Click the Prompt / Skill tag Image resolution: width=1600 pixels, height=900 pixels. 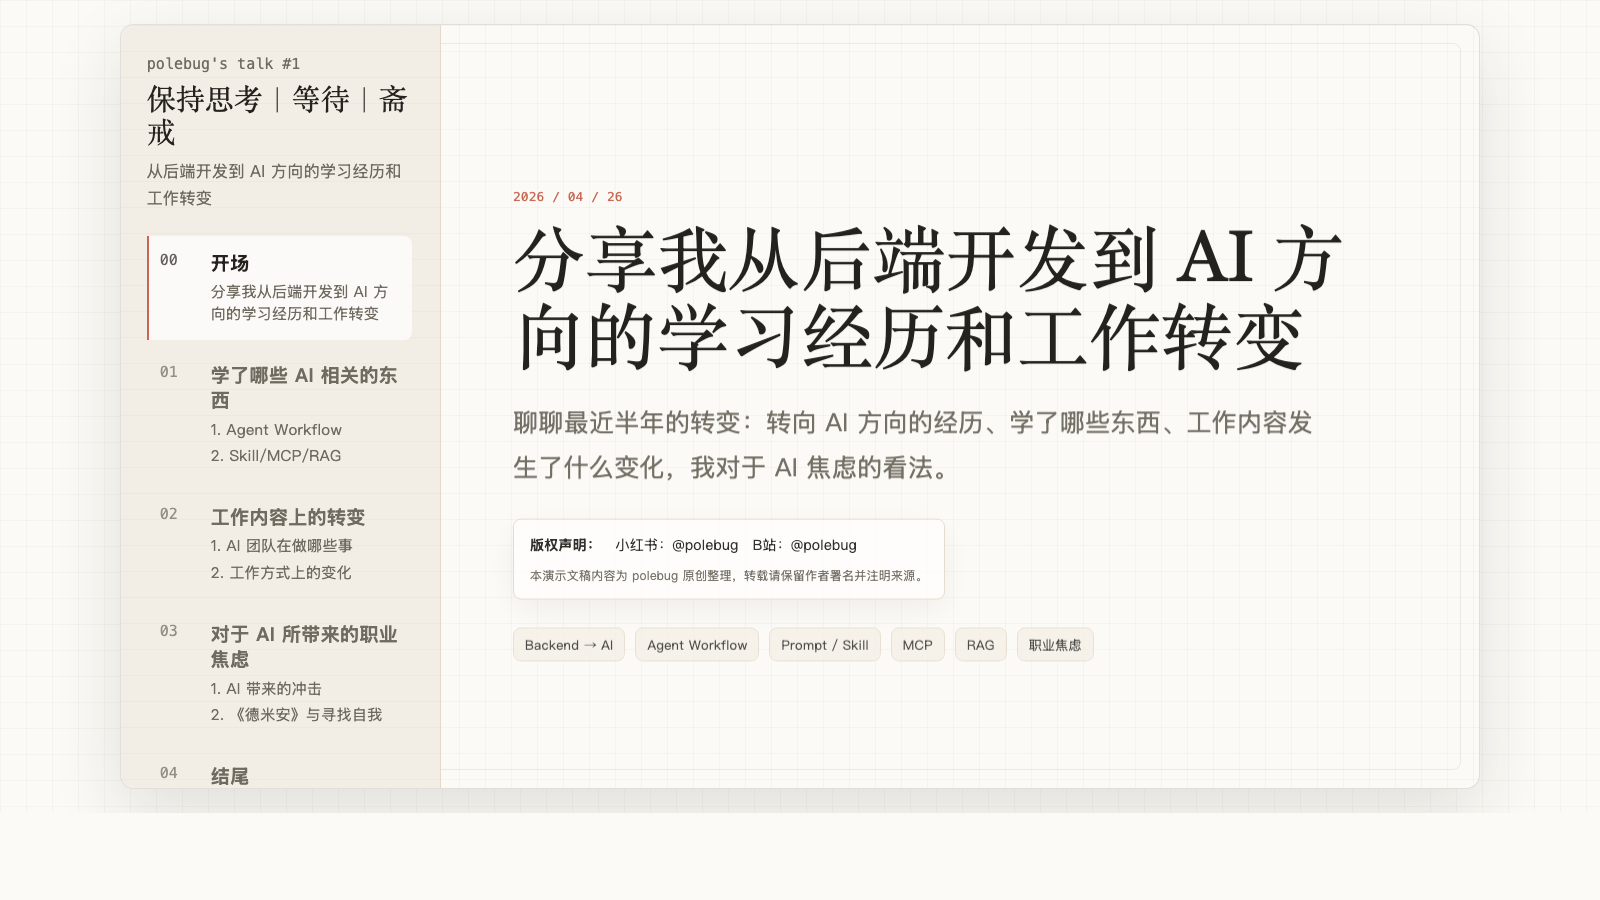click(824, 644)
